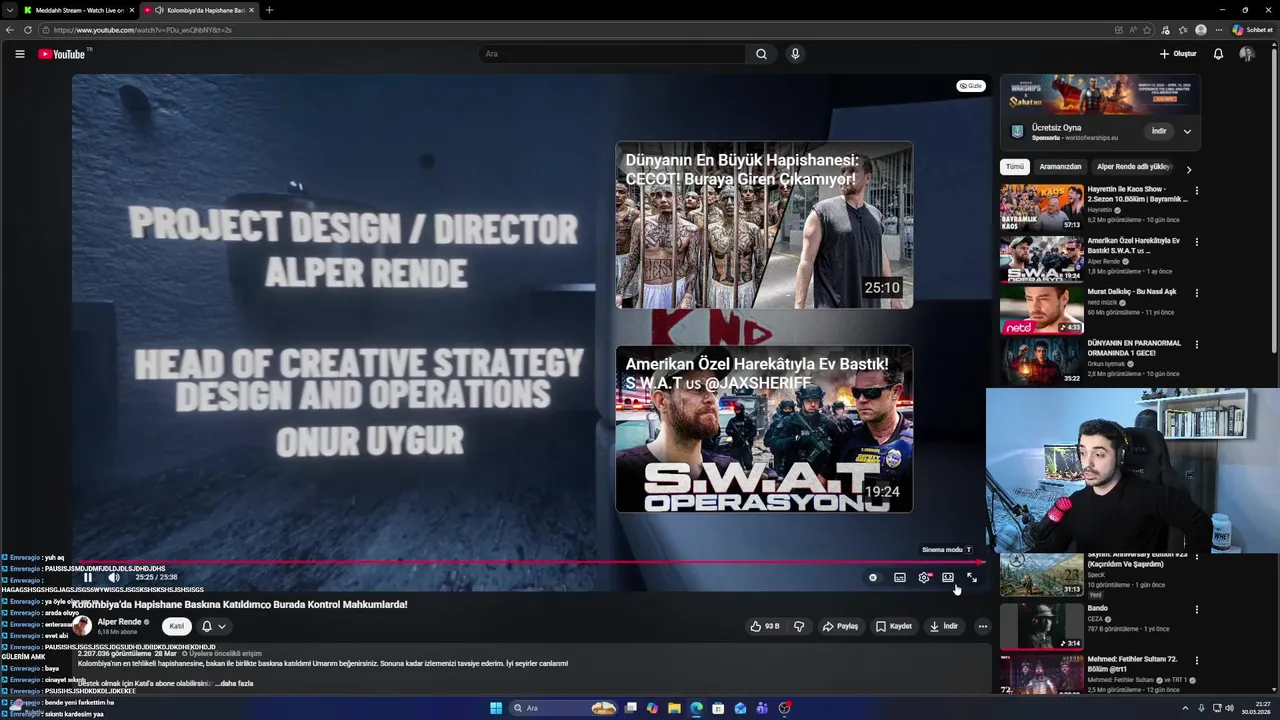Show hidden system tray icons
1280x720 pixels.
point(1185,708)
